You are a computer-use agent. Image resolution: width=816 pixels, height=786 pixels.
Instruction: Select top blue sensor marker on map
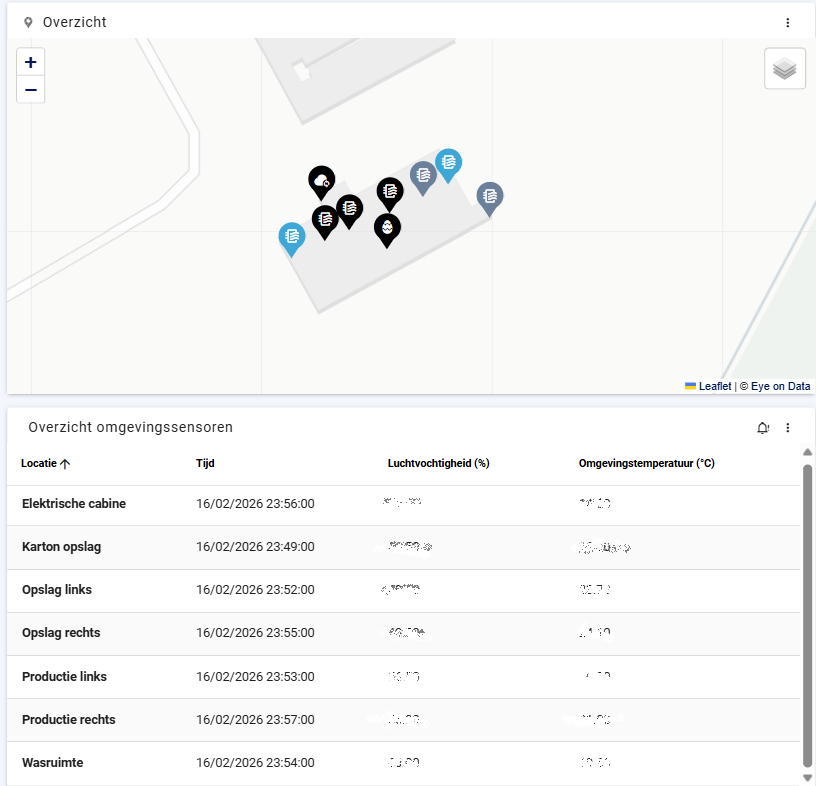448,166
